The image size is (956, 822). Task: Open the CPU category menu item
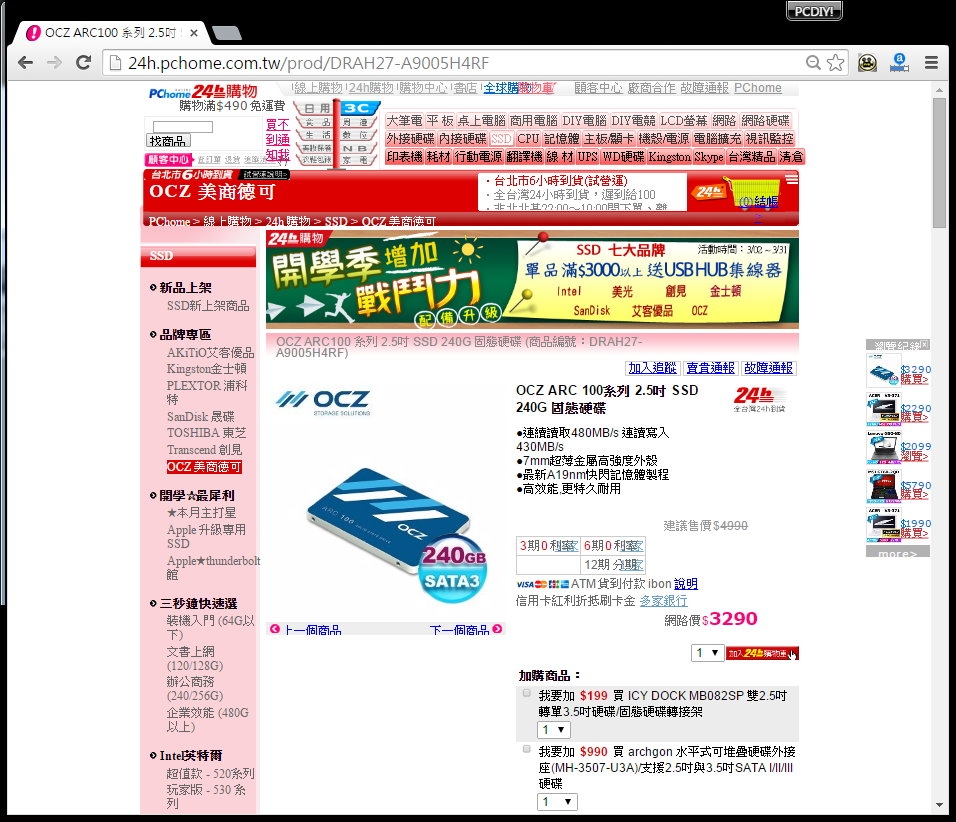528,139
